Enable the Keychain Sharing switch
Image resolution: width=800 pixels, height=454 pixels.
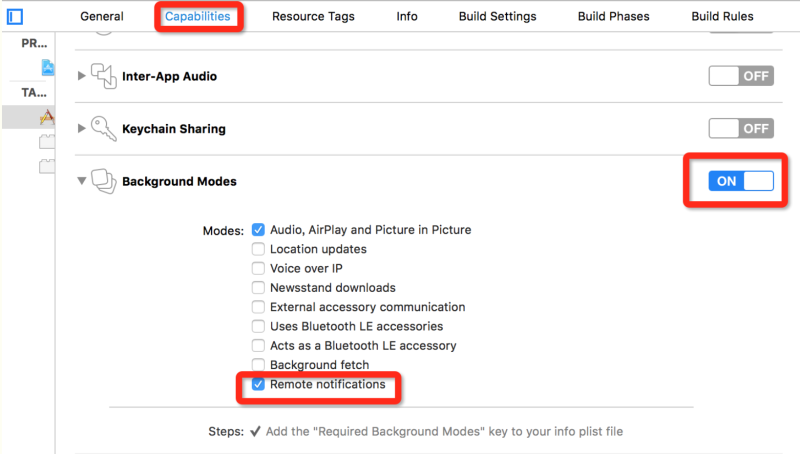click(740, 128)
